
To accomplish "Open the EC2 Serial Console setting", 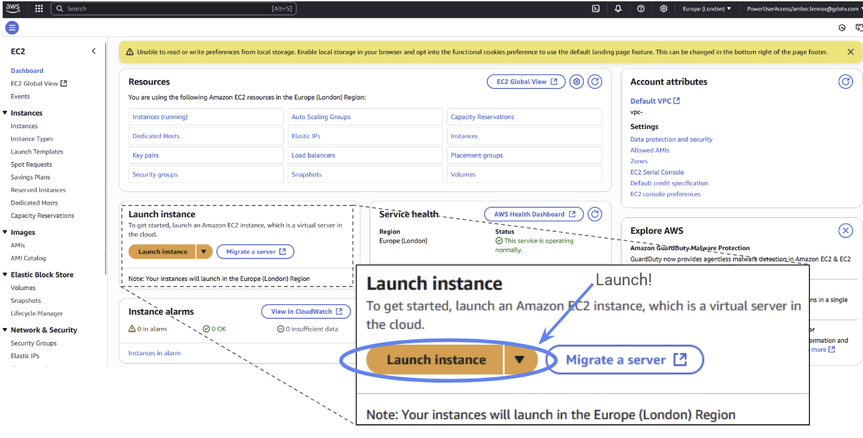I will [657, 172].
